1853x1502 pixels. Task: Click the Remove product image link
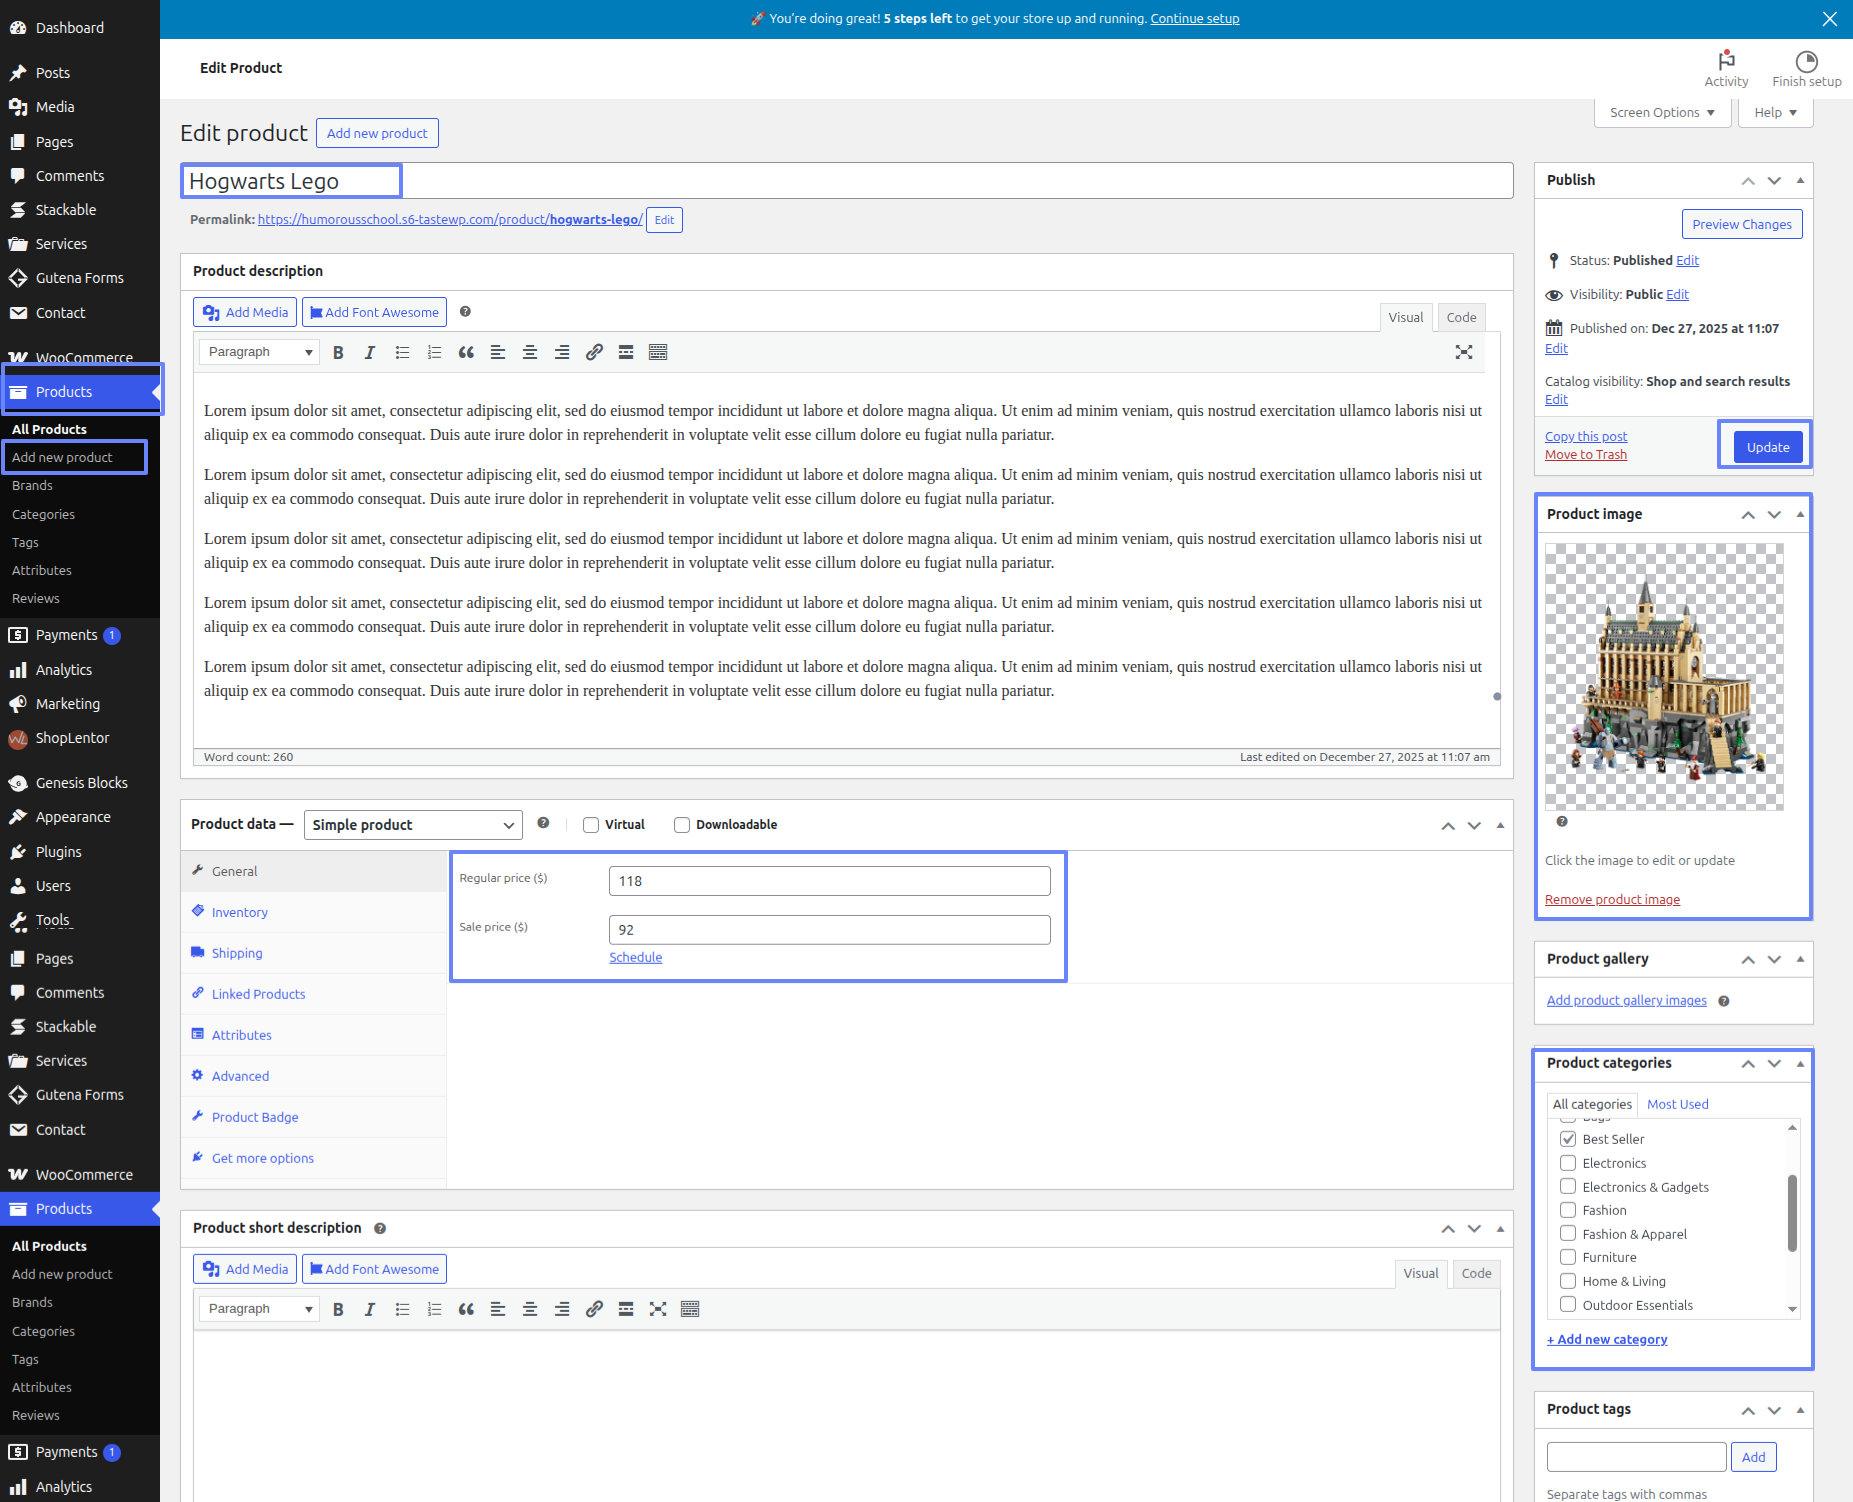click(1612, 899)
